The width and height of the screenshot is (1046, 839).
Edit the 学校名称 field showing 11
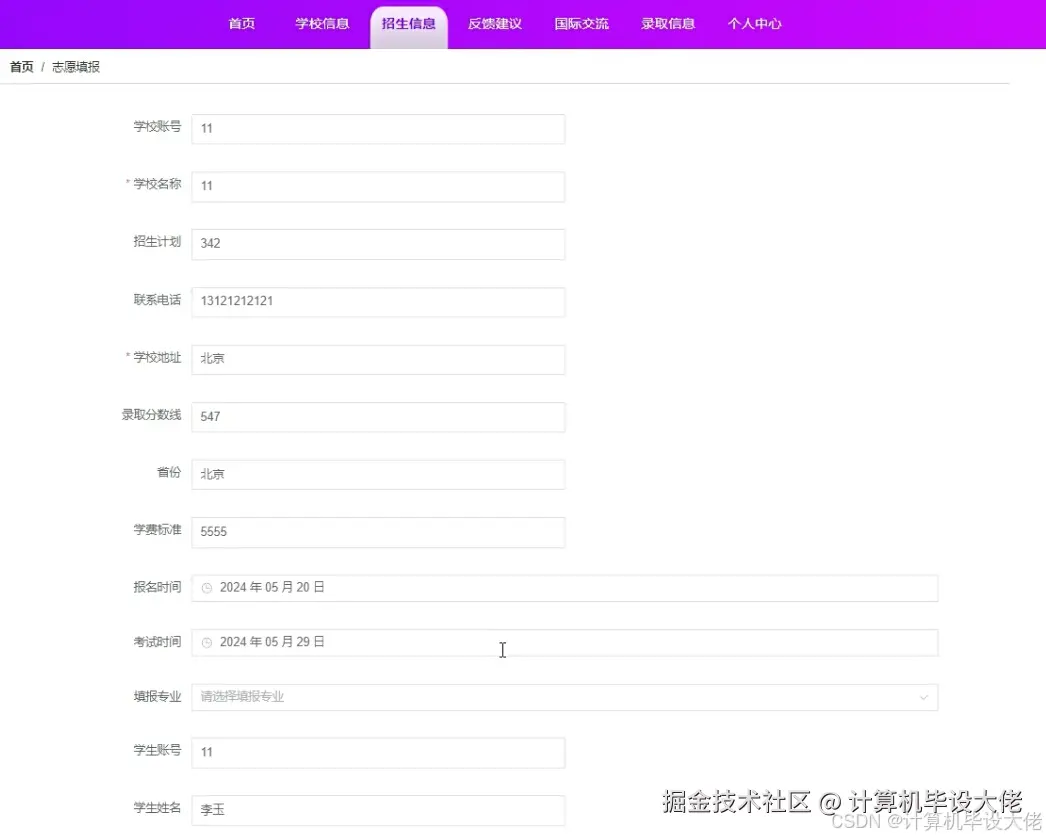click(x=378, y=186)
